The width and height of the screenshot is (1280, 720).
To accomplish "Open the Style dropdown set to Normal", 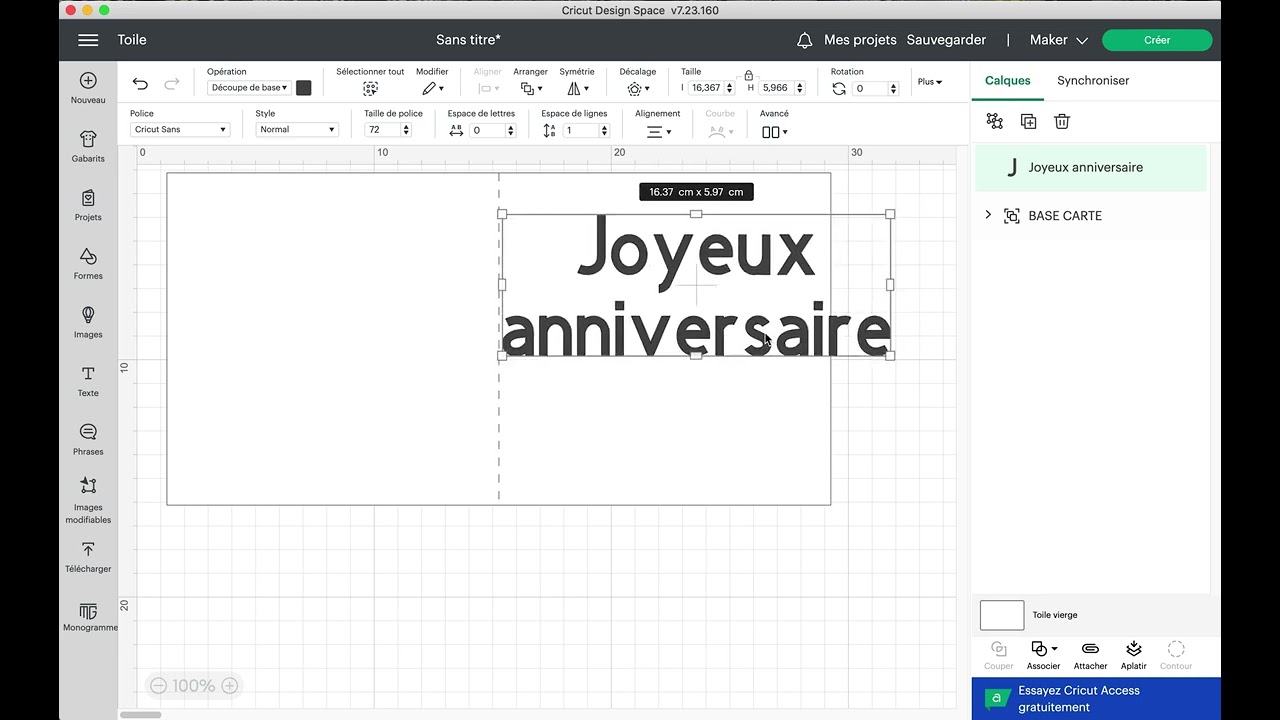I will pos(296,130).
